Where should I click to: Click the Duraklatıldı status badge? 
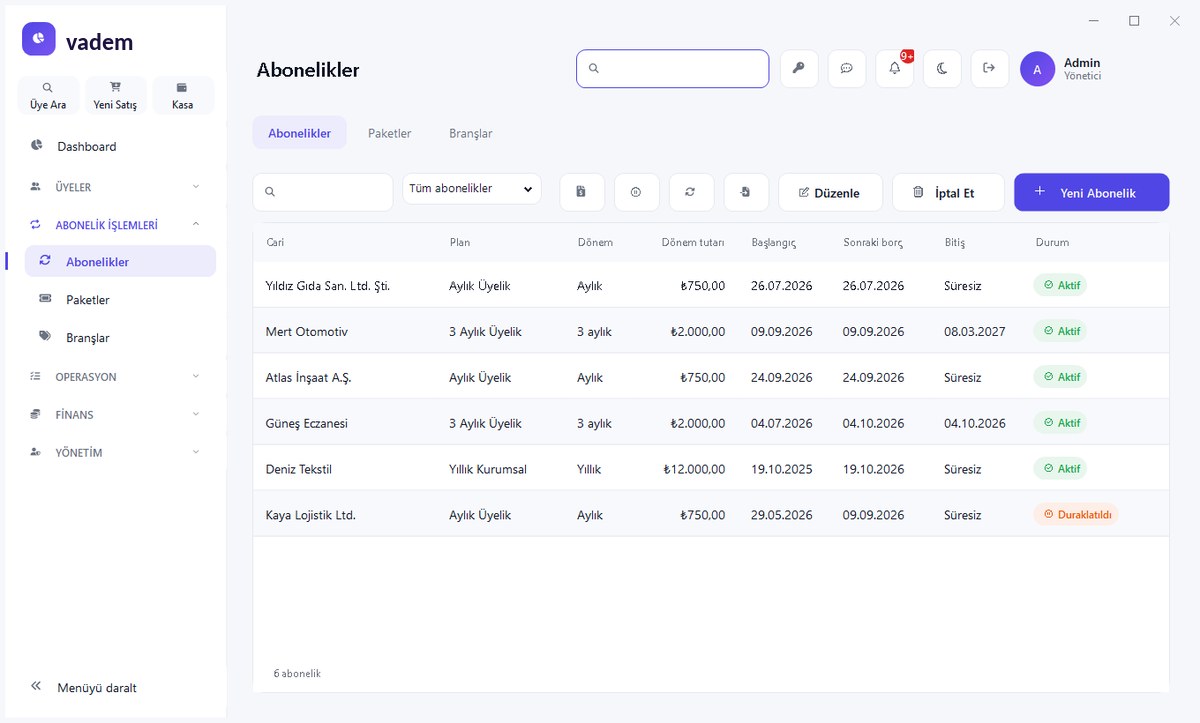point(1076,515)
